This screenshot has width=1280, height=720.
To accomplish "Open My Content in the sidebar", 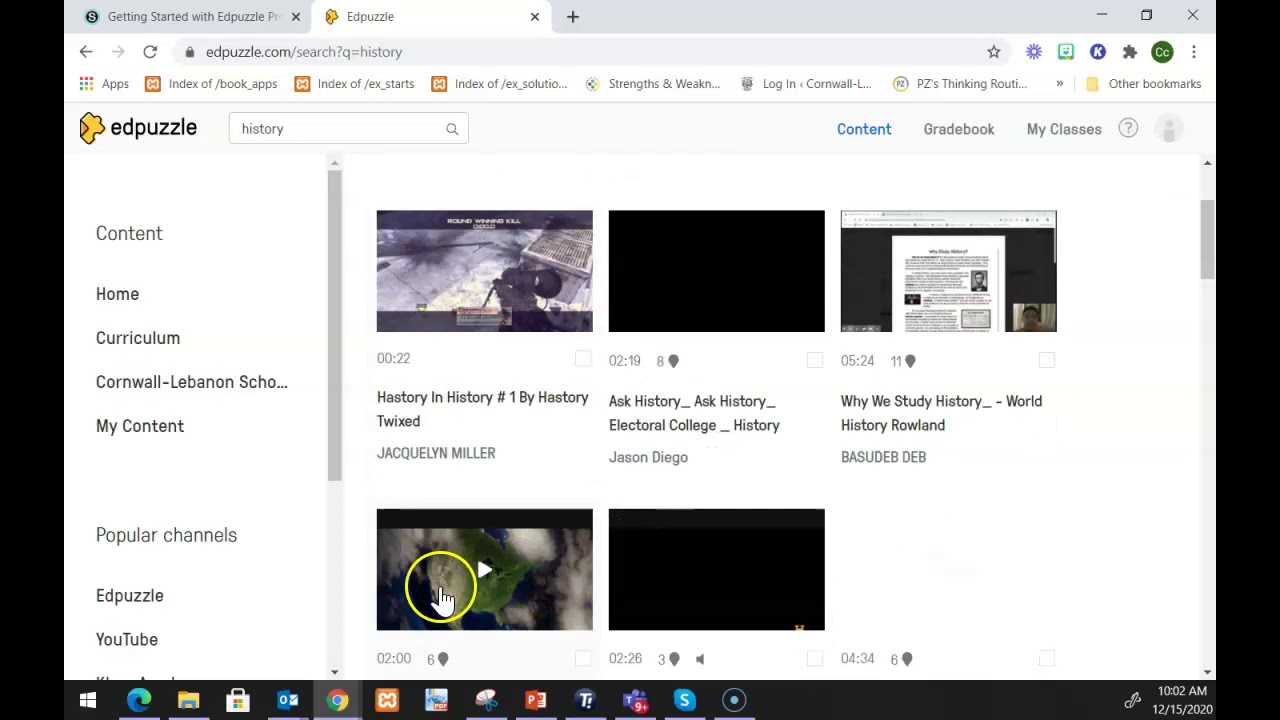I will [x=140, y=426].
